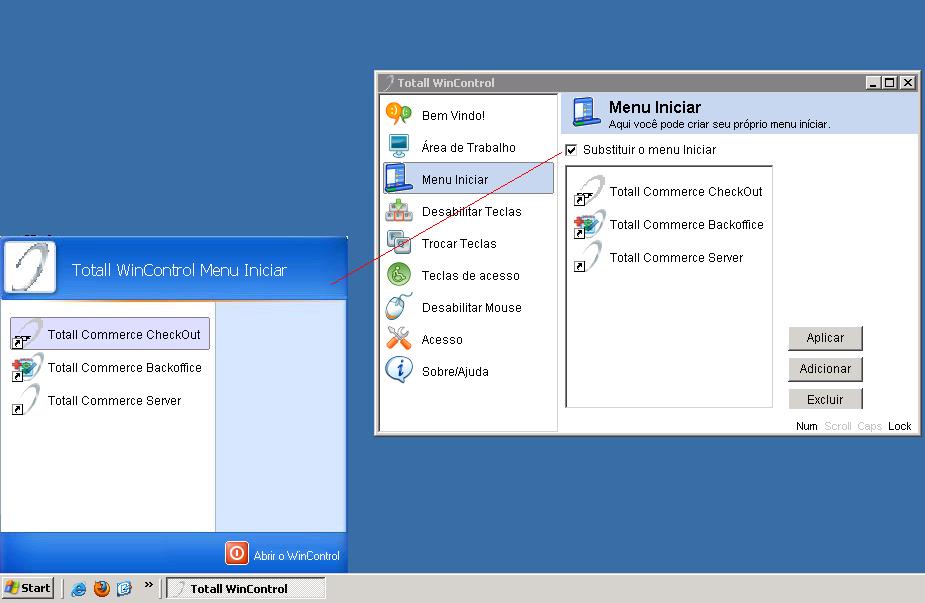The width and height of the screenshot is (925, 603).
Task: Click the Desabilitar Teclas keyboard icon
Action: [x=399, y=211]
